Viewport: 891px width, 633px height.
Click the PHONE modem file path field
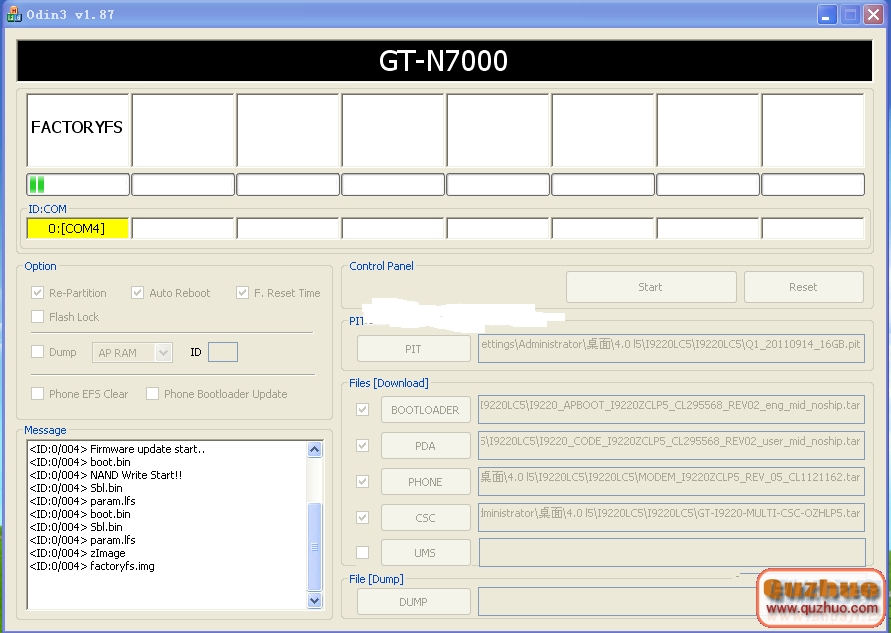pos(671,481)
